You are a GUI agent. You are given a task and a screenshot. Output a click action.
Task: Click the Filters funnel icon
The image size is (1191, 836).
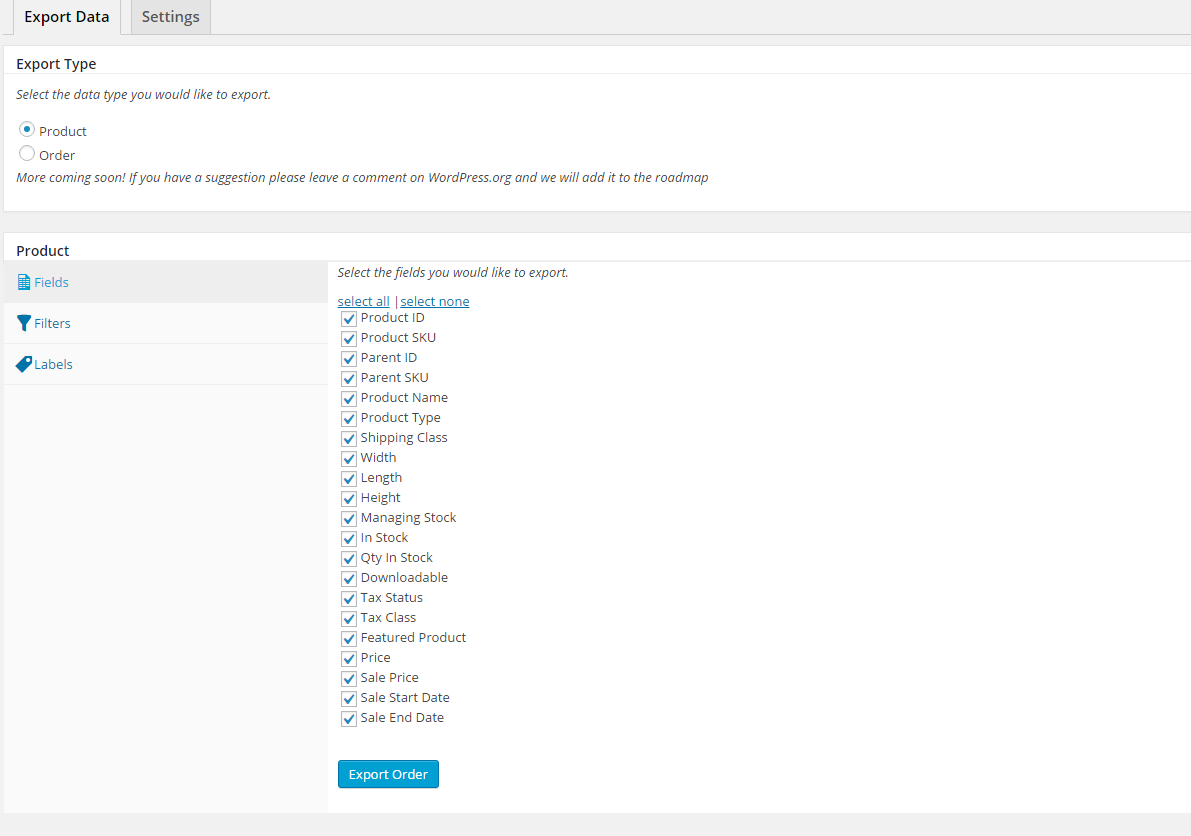pos(24,323)
